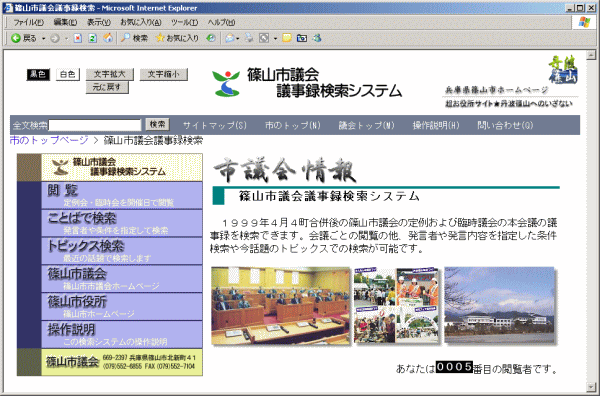Switch to the 黒色 black color scheme

(x=38, y=74)
